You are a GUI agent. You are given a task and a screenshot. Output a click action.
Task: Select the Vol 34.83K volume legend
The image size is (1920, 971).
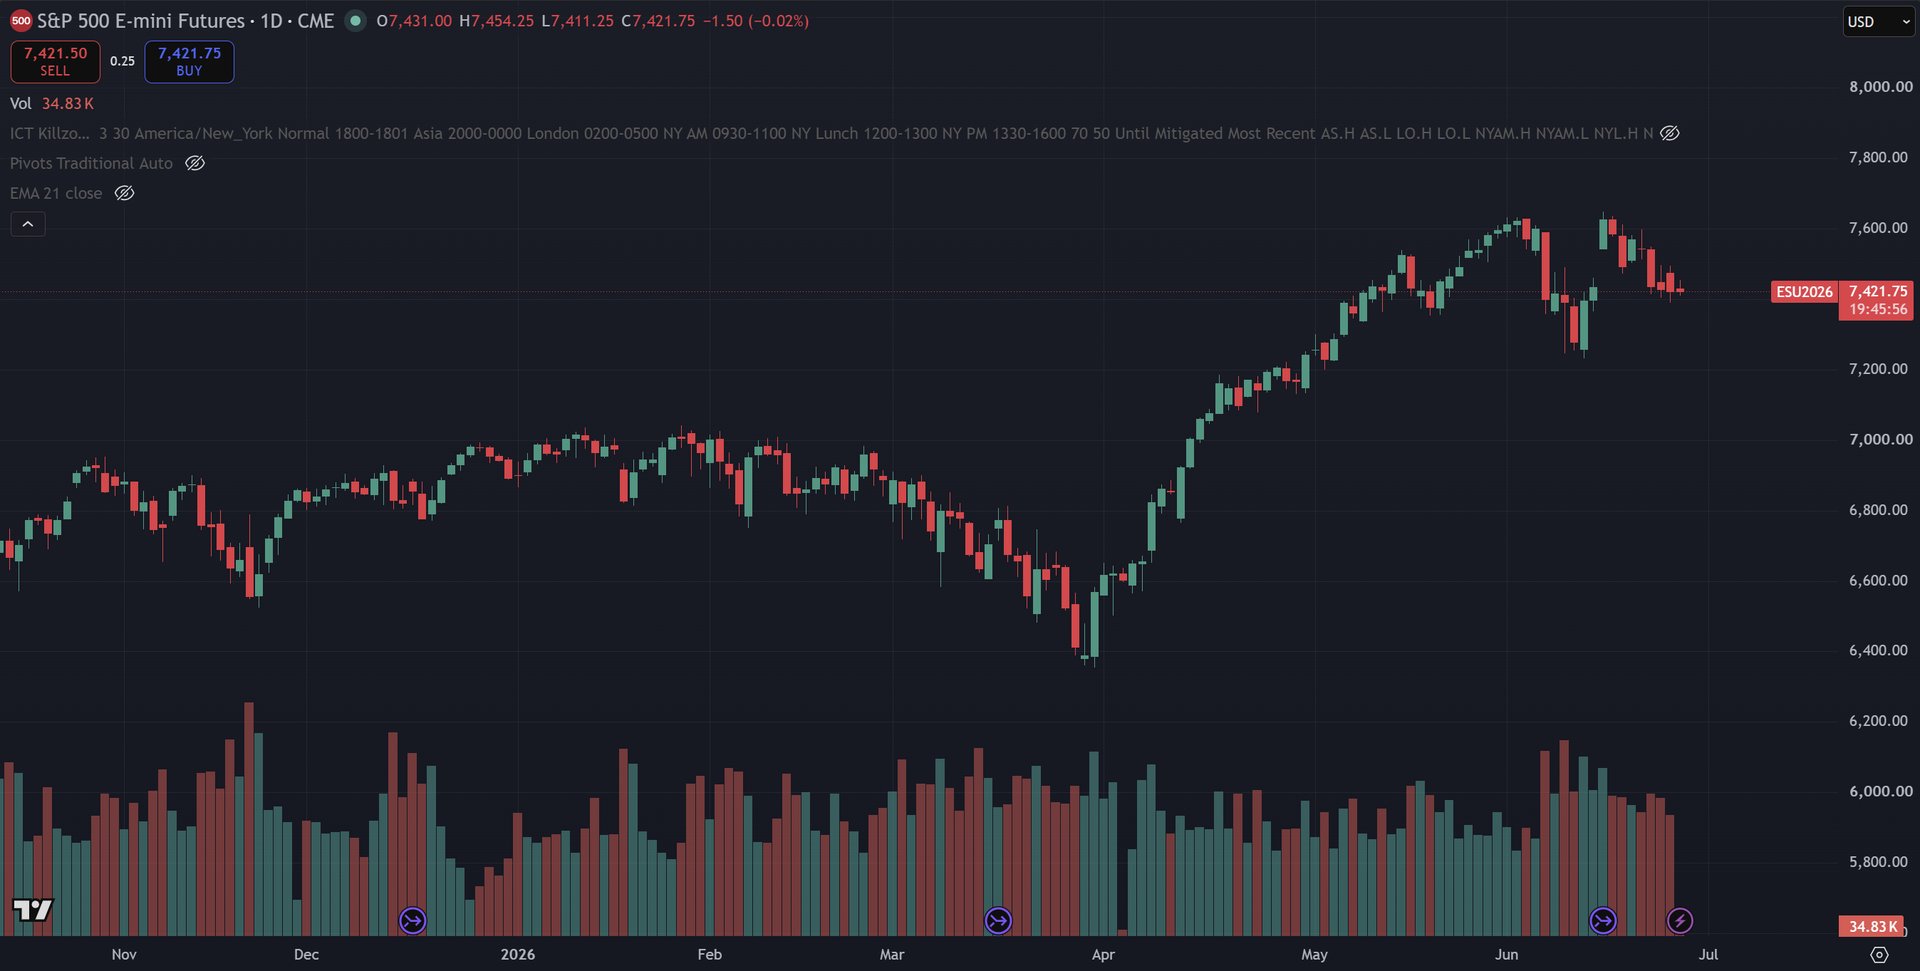[x=52, y=104]
